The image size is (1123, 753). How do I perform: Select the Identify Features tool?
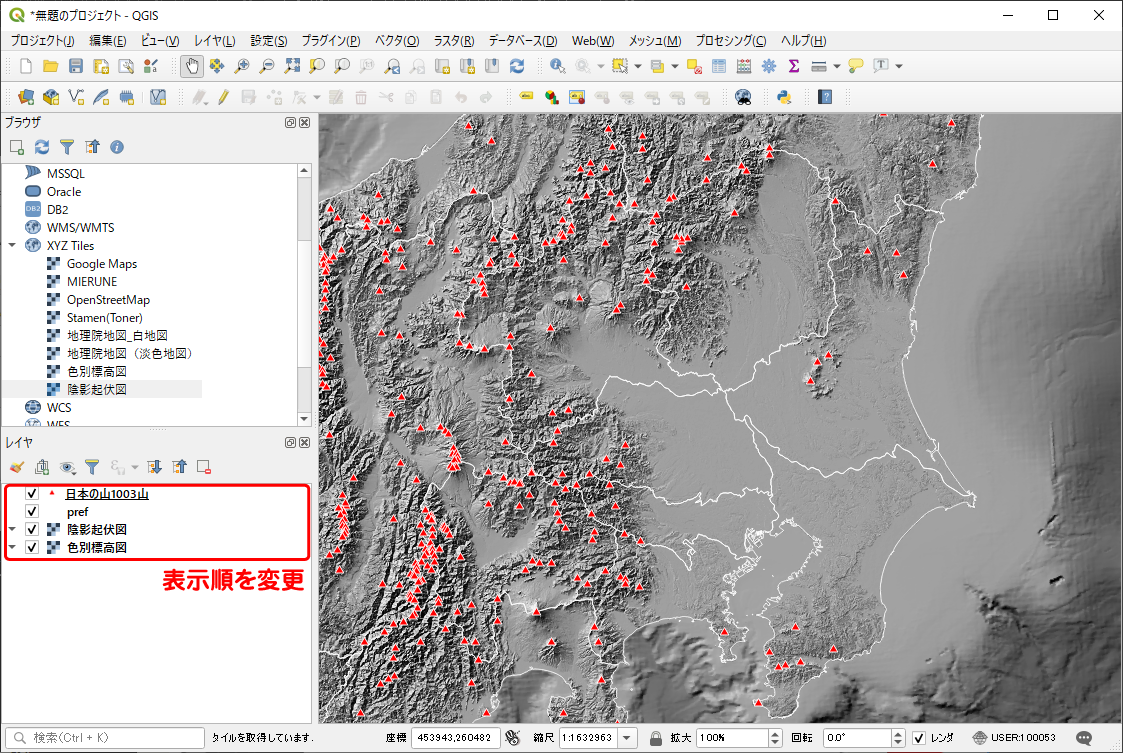pos(557,66)
